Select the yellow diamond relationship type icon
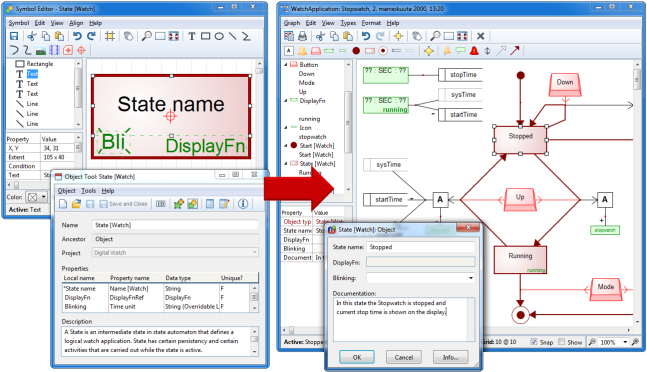Image resolution: width=647 pixels, height=372 pixels. point(429,51)
